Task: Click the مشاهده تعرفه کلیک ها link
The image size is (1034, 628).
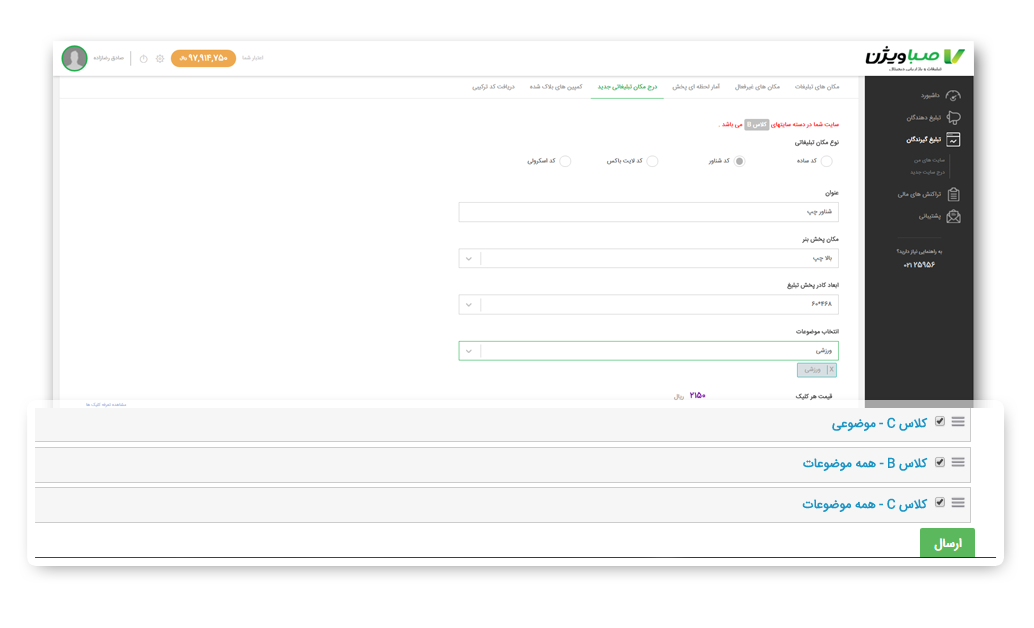Action: coord(106,404)
